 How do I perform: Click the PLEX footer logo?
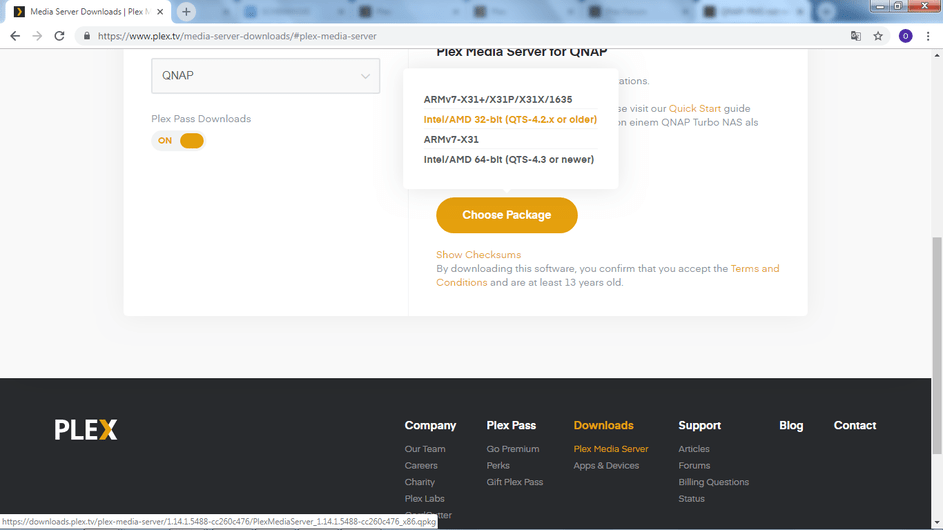point(85,430)
